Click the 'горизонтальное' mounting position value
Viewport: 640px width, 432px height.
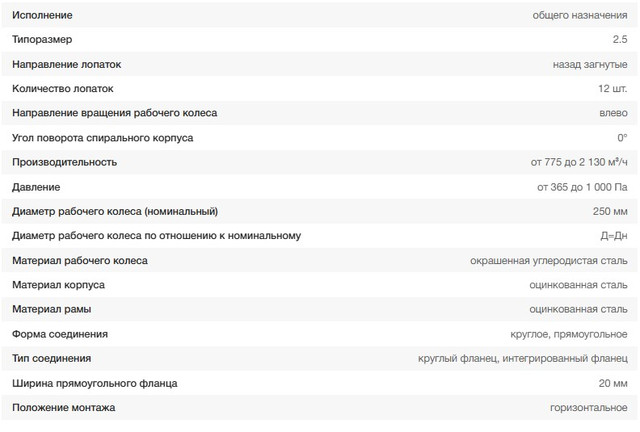coord(588,408)
